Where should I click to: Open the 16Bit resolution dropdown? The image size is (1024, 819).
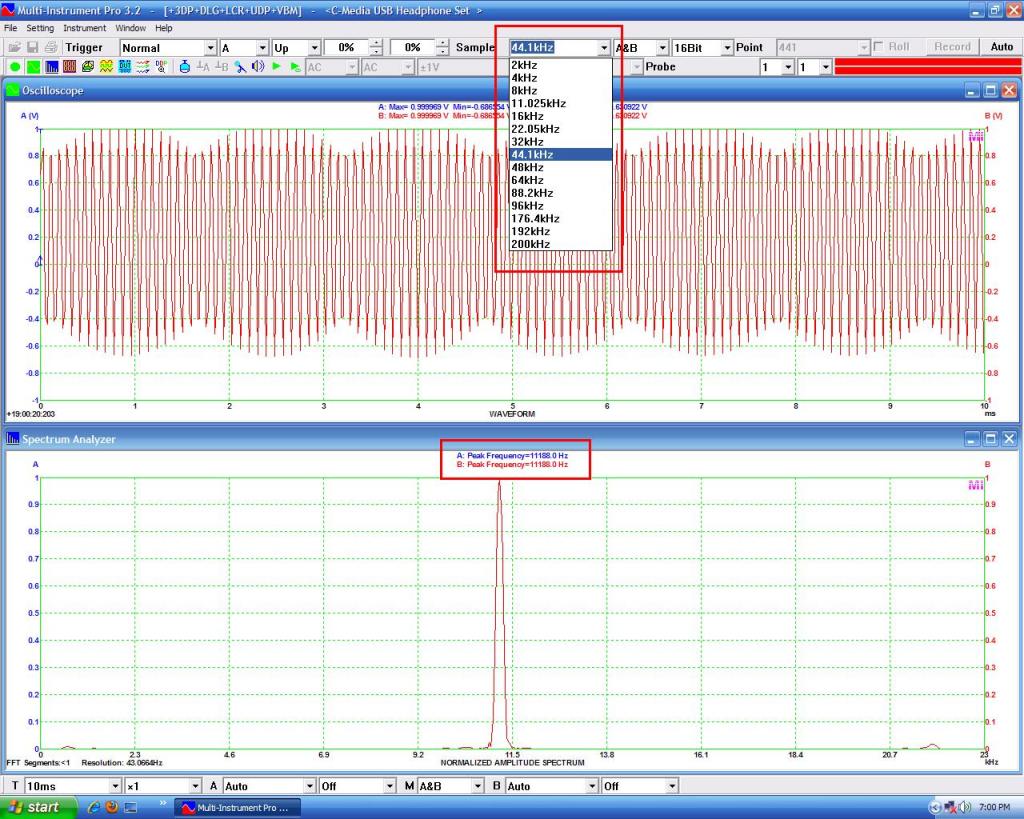coord(727,48)
